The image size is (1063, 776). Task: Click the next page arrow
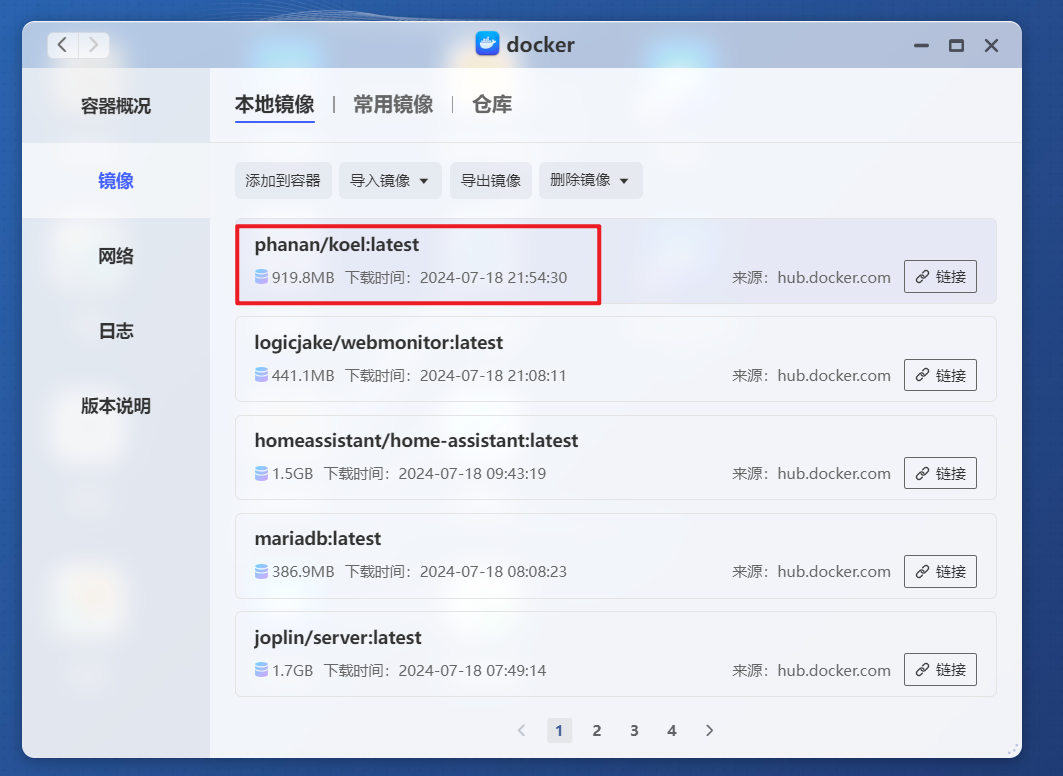pyautogui.click(x=710, y=730)
